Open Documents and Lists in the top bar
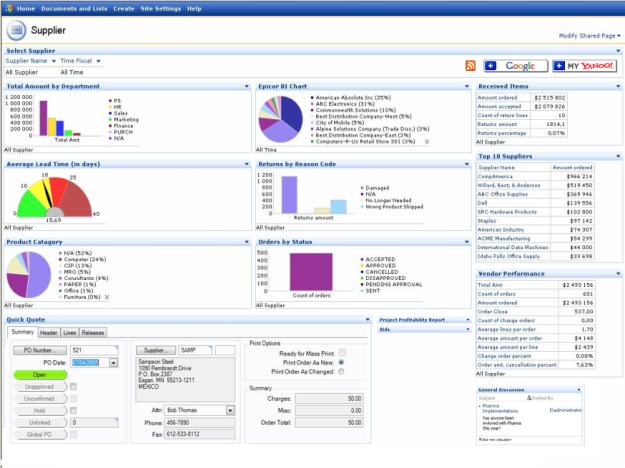Viewport: 625px width, 468px height. pyautogui.click(x=74, y=8)
